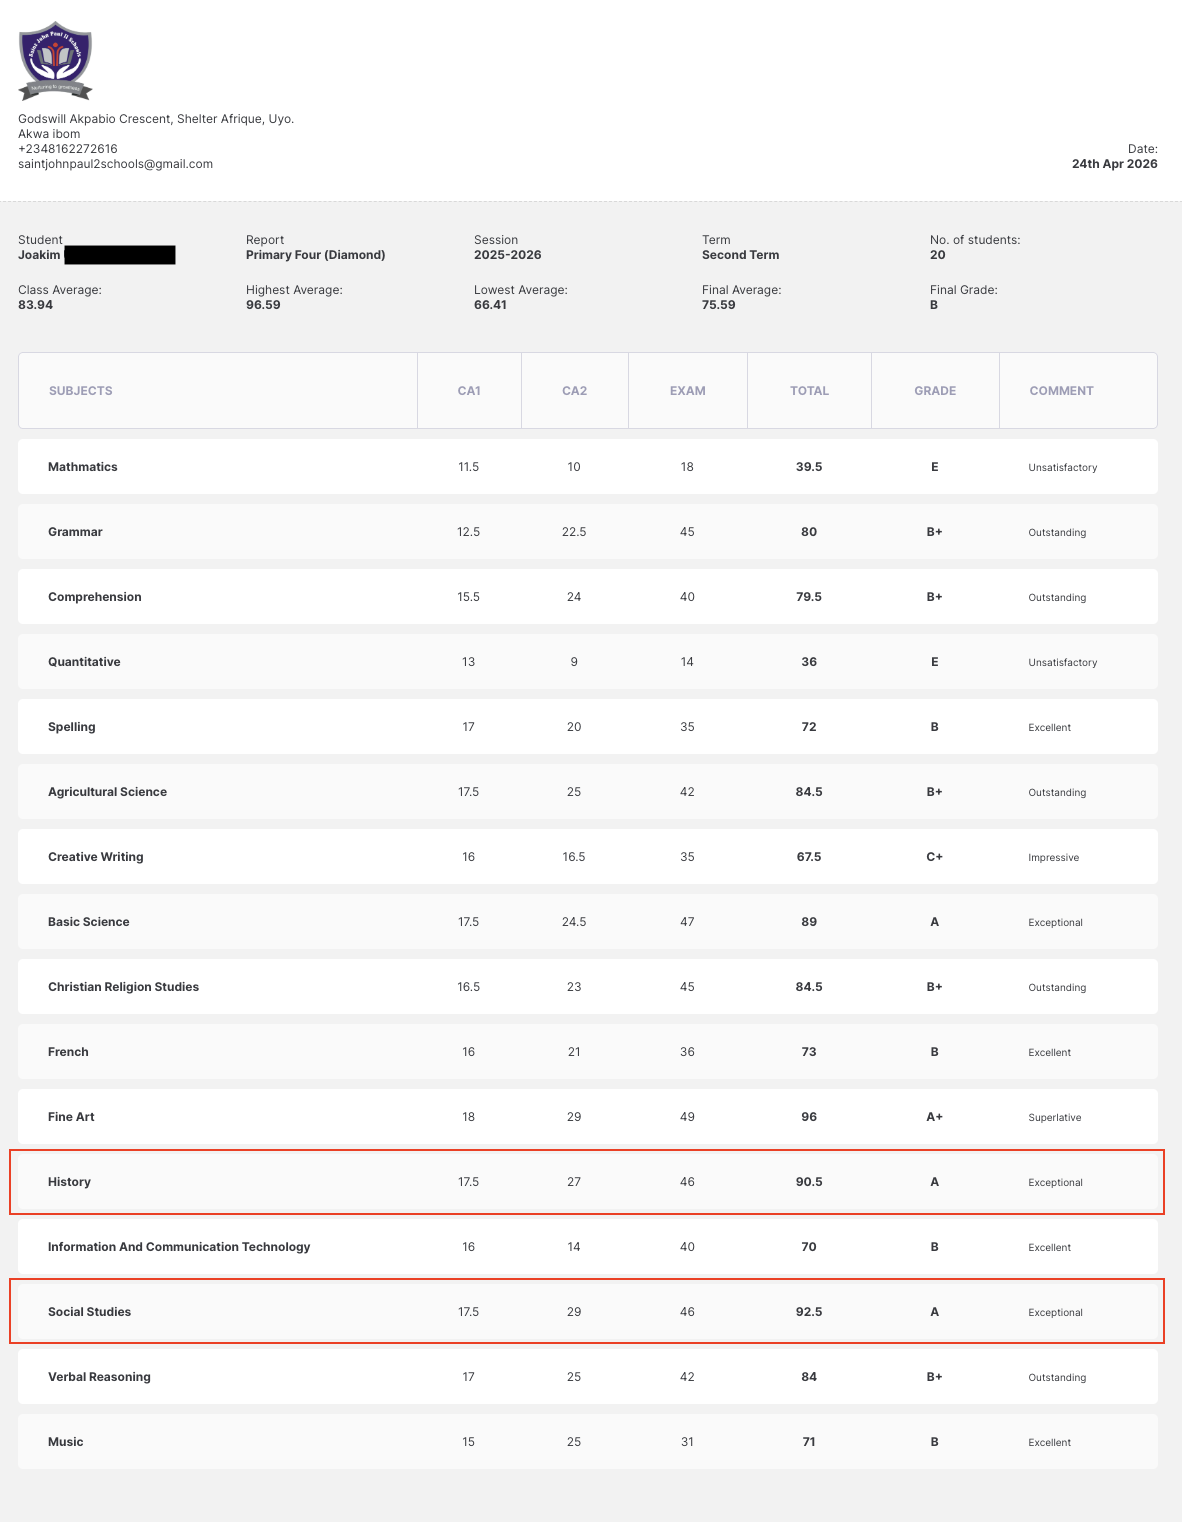Click the Music subject name
The image size is (1182, 1522).
point(66,1442)
